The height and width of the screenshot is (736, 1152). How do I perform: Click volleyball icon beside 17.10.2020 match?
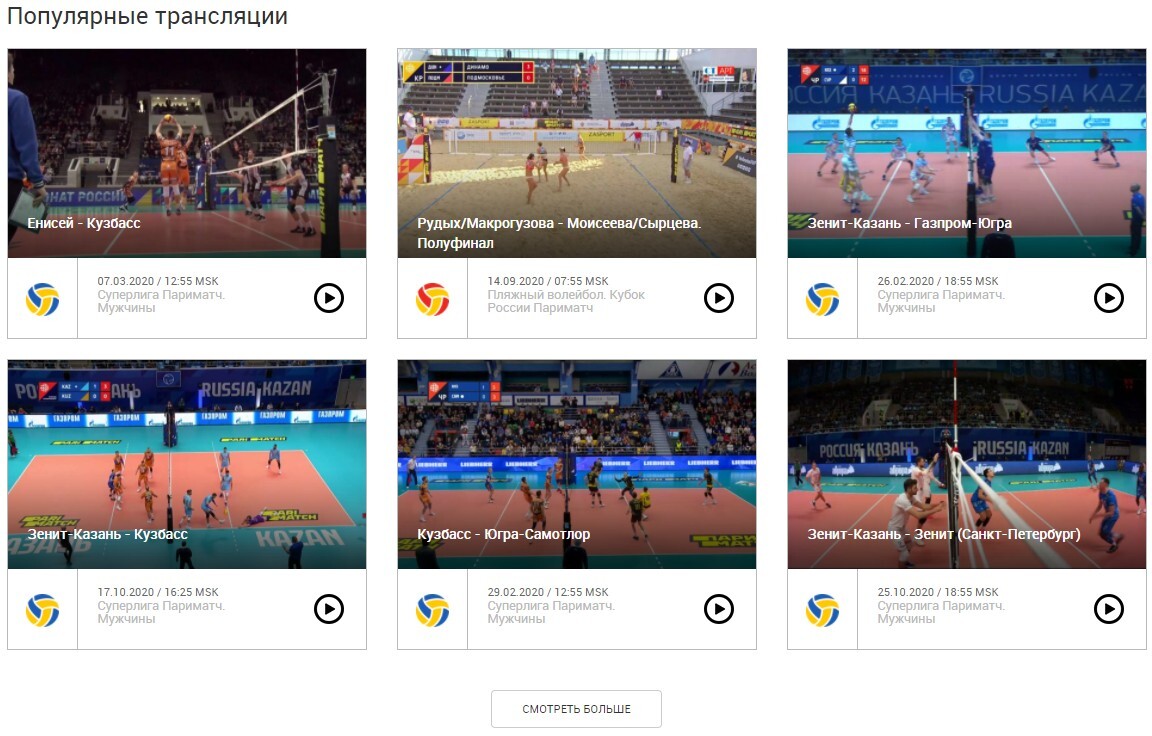(43, 610)
